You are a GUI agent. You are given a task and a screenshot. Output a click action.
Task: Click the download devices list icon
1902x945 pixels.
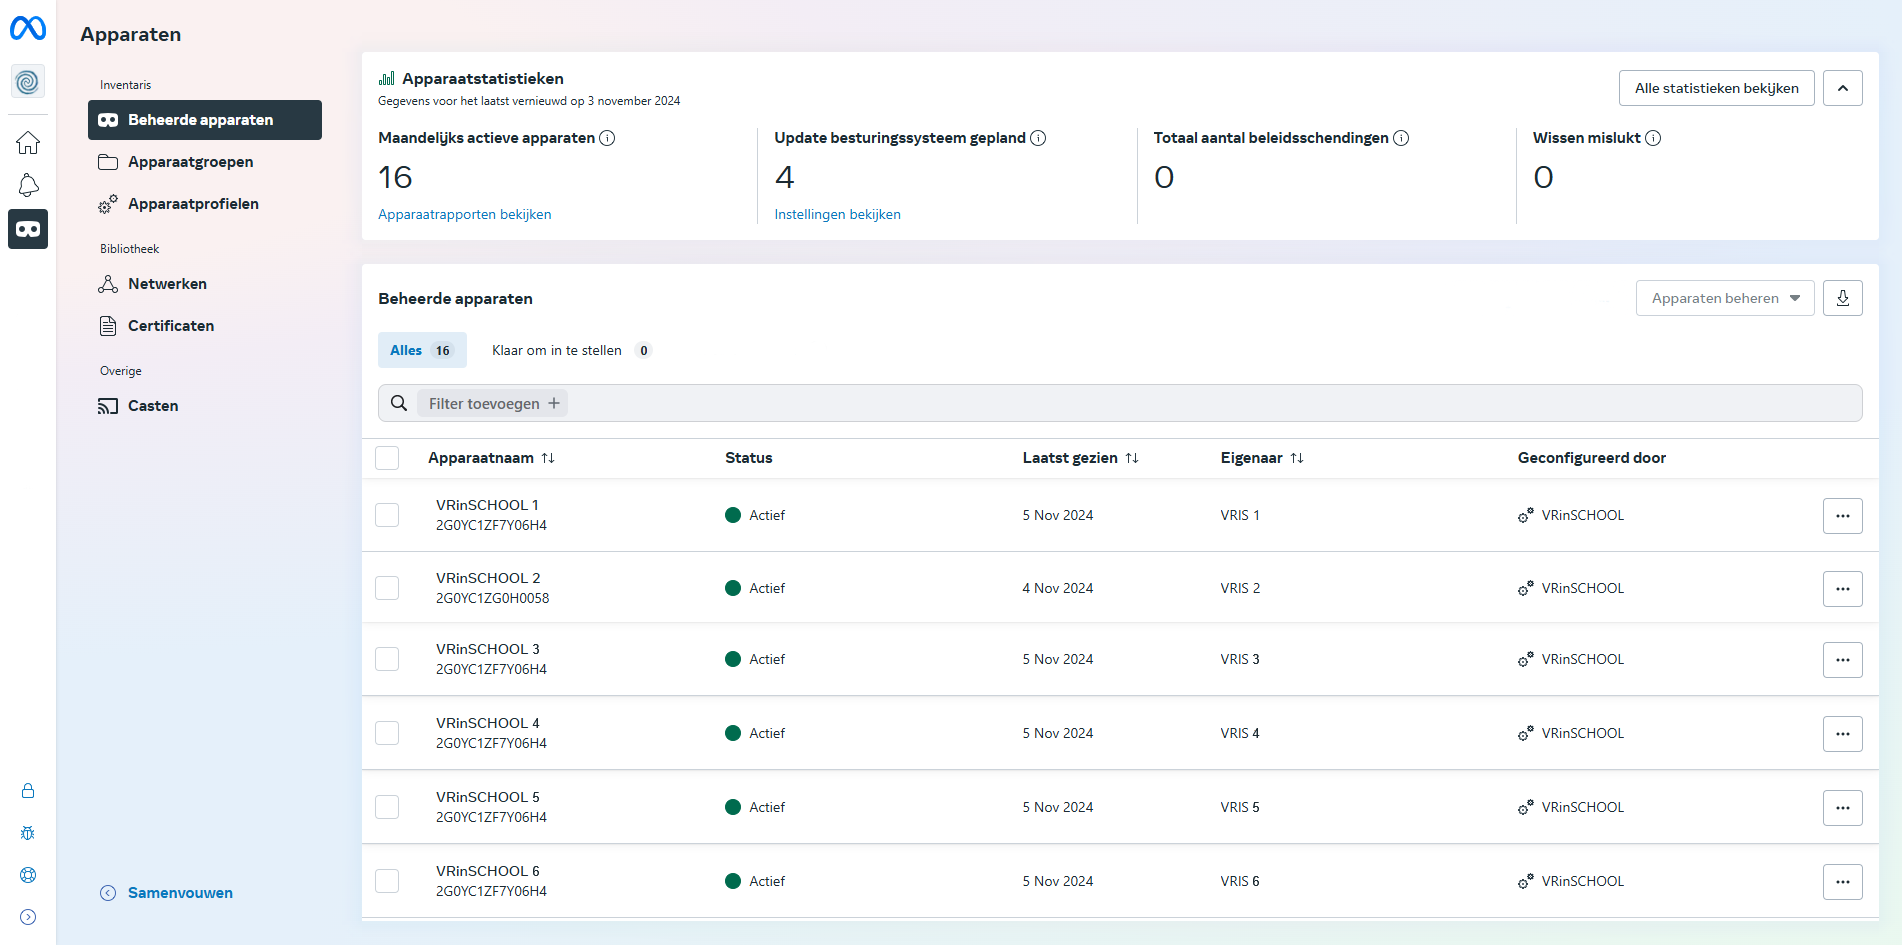[1842, 298]
